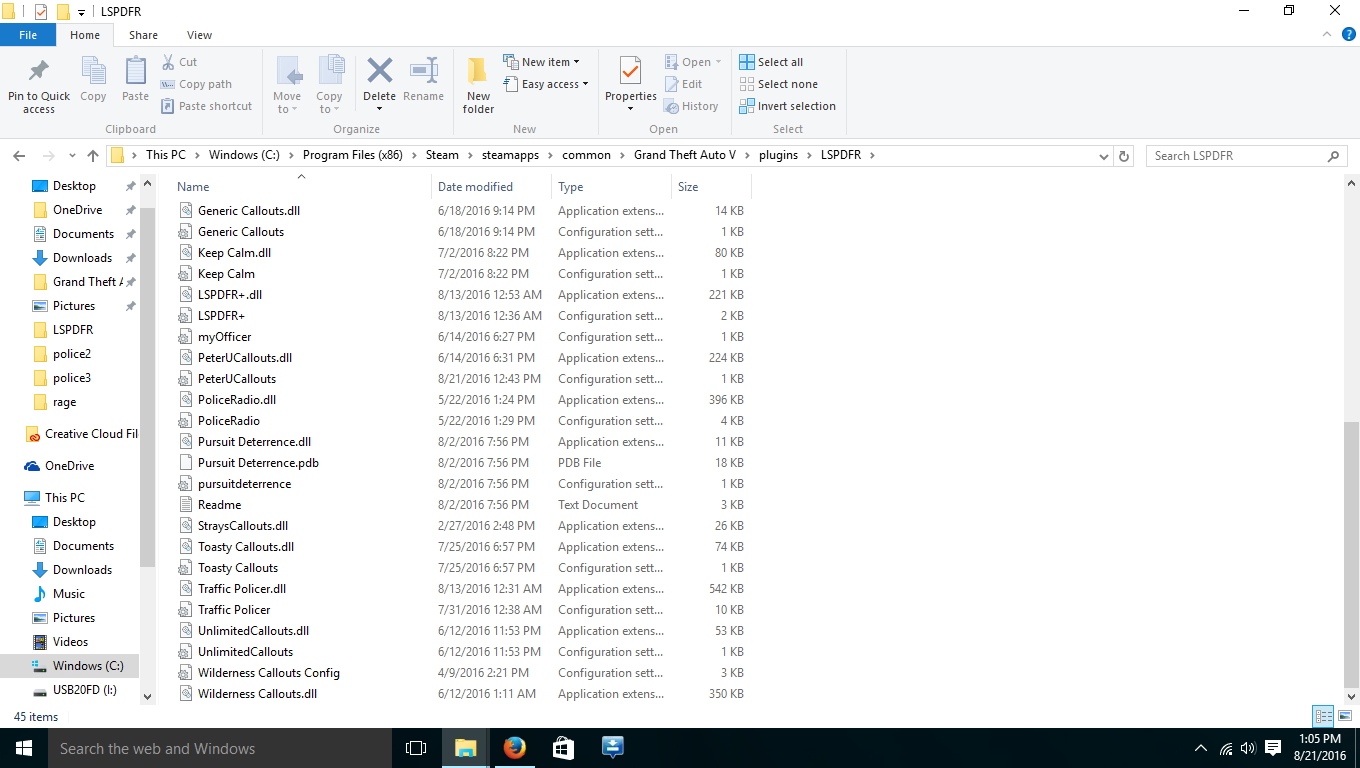Viewport: 1360px width, 768px height.
Task: Click Select all in Select group
Action: [771, 62]
